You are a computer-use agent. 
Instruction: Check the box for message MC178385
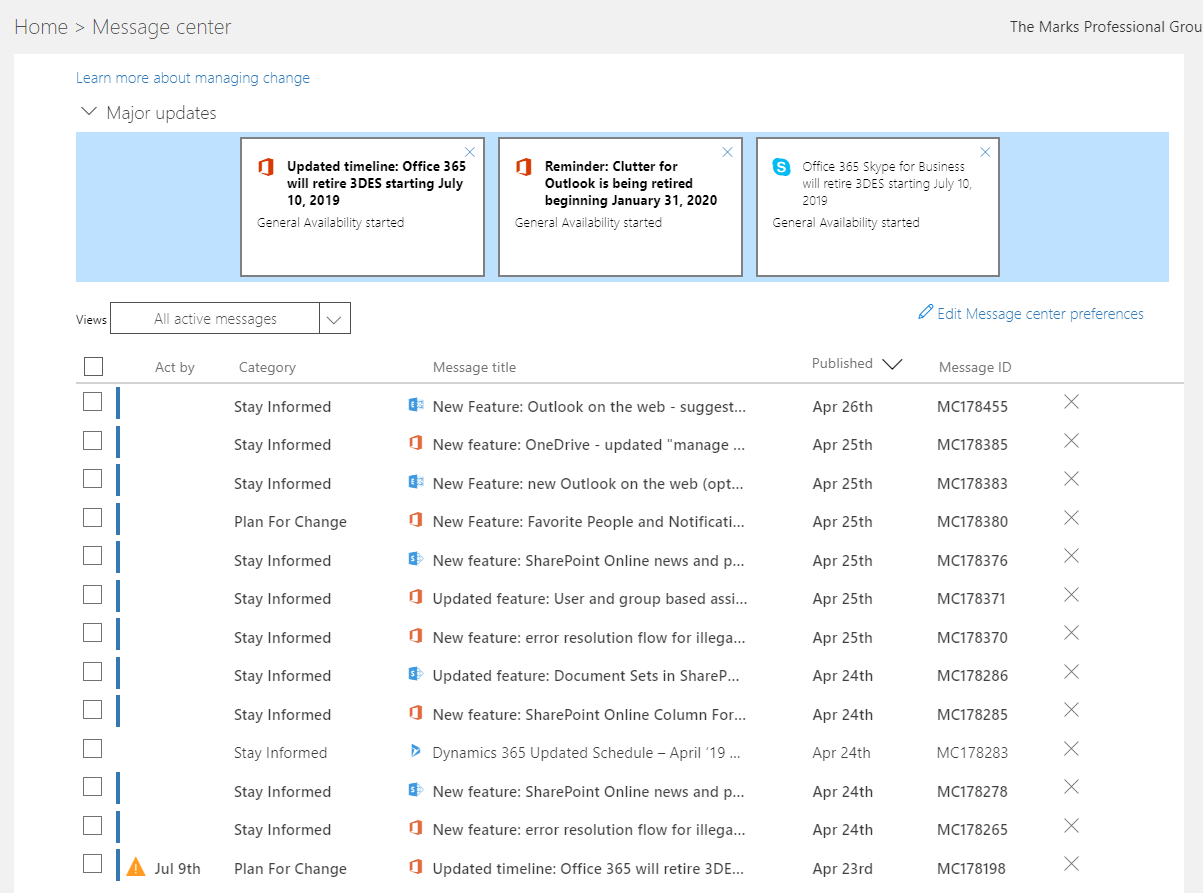coord(92,440)
